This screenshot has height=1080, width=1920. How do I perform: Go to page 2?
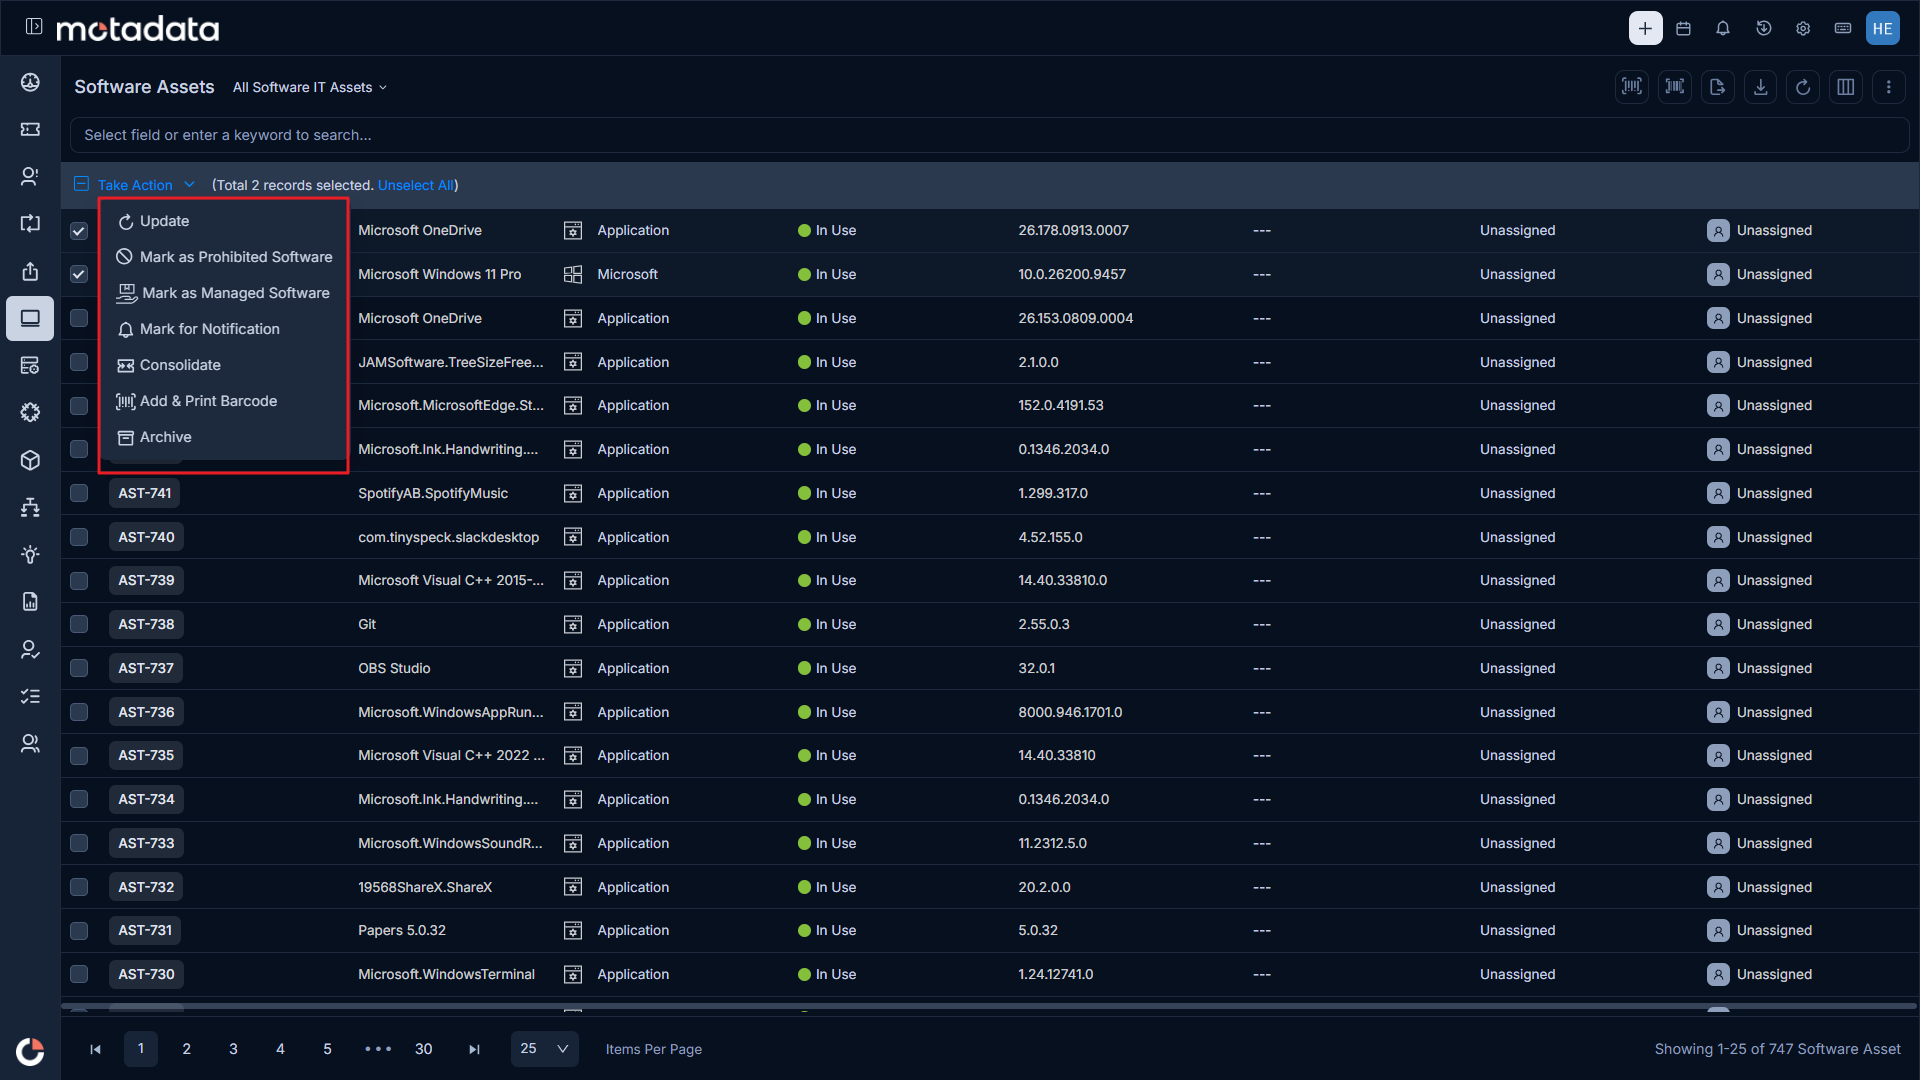coord(186,1049)
